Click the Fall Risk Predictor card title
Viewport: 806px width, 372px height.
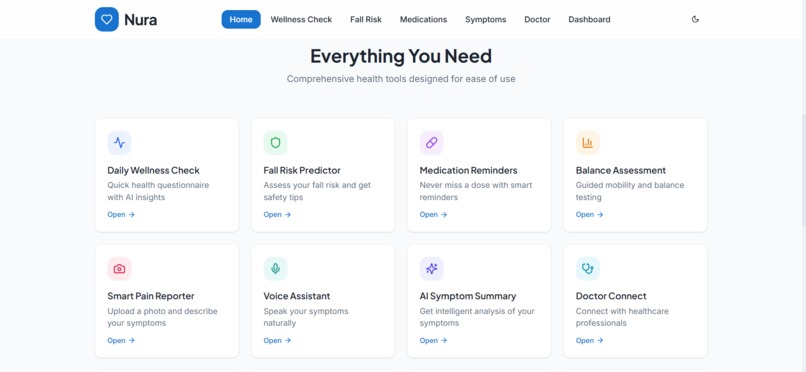(302, 171)
